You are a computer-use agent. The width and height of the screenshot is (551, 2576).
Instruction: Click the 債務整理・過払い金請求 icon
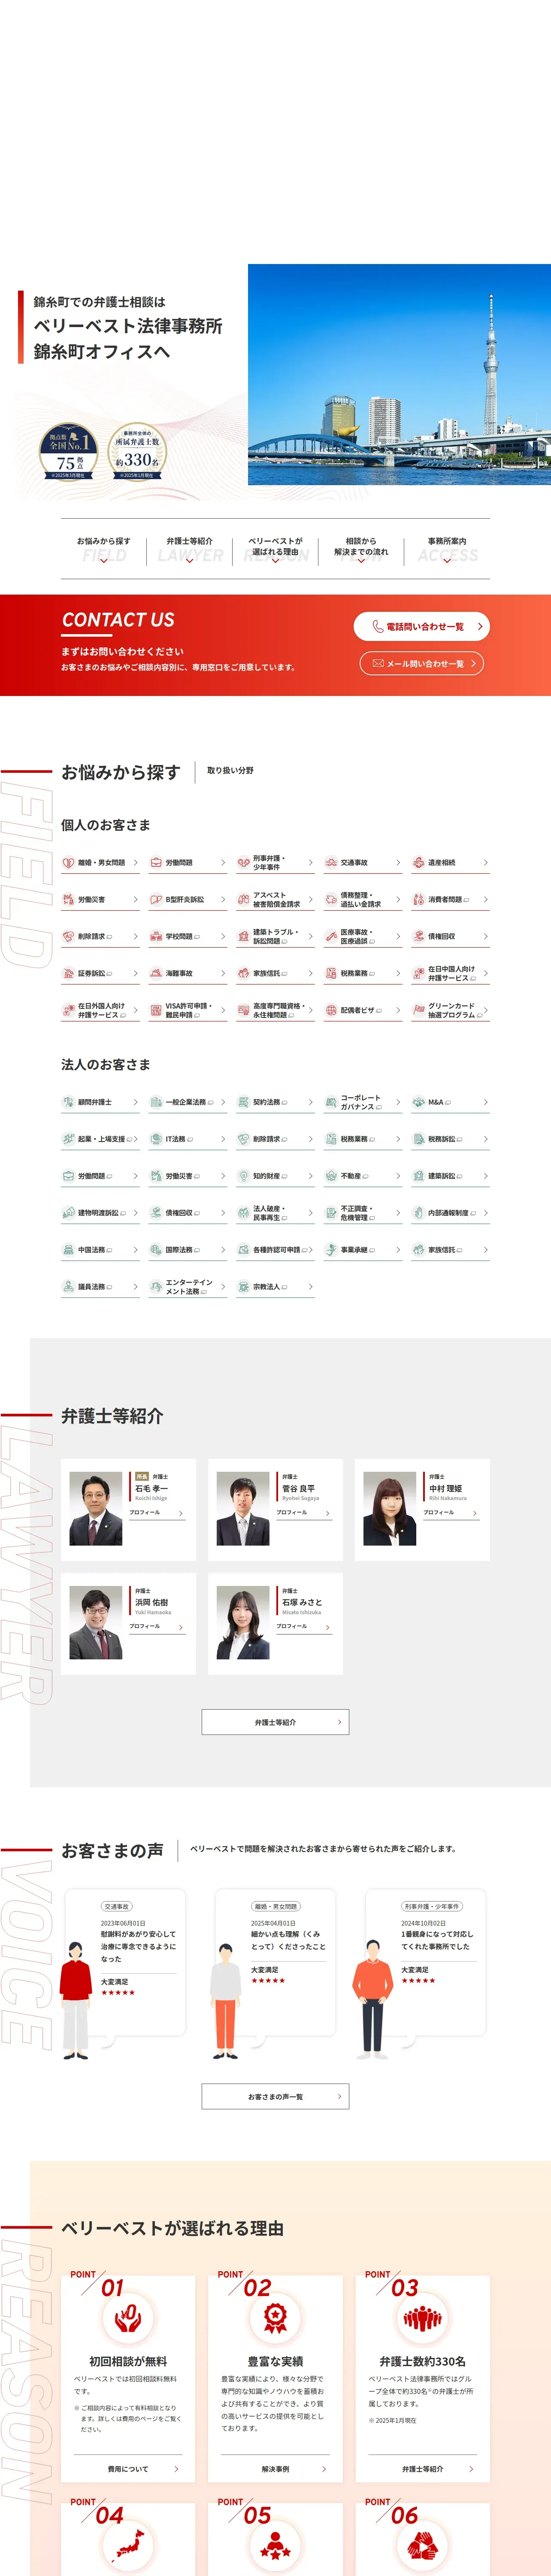tap(331, 899)
